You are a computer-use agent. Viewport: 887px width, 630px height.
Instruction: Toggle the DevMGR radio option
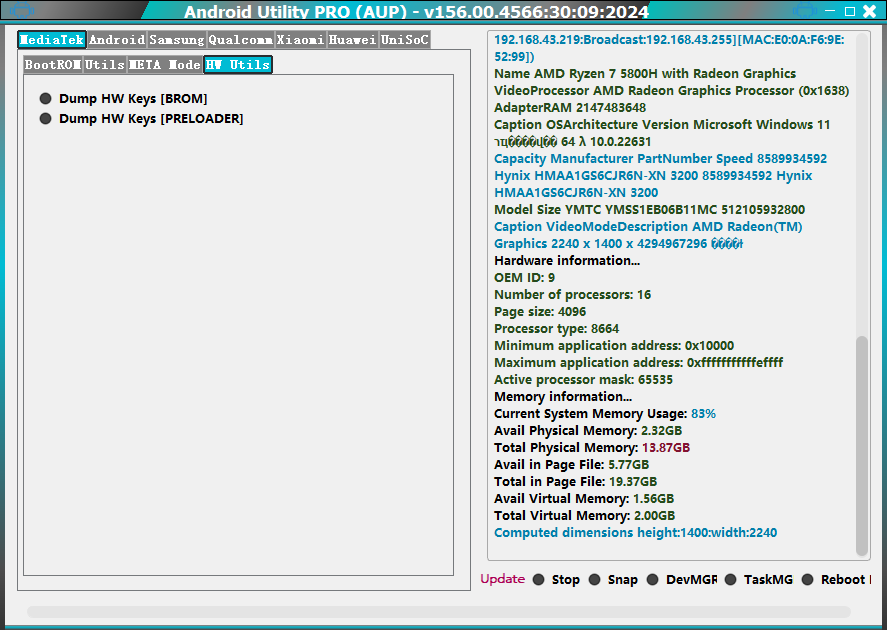682,580
